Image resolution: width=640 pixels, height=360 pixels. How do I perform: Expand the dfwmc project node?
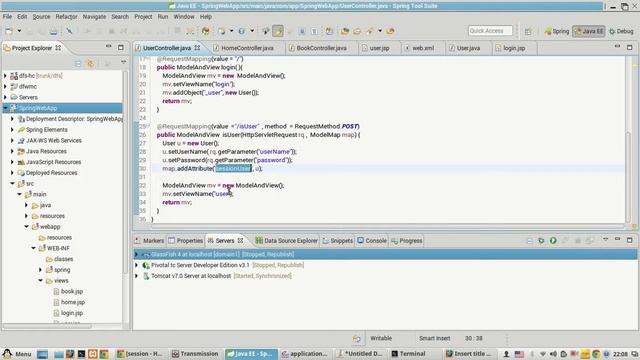tap(5, 87)
